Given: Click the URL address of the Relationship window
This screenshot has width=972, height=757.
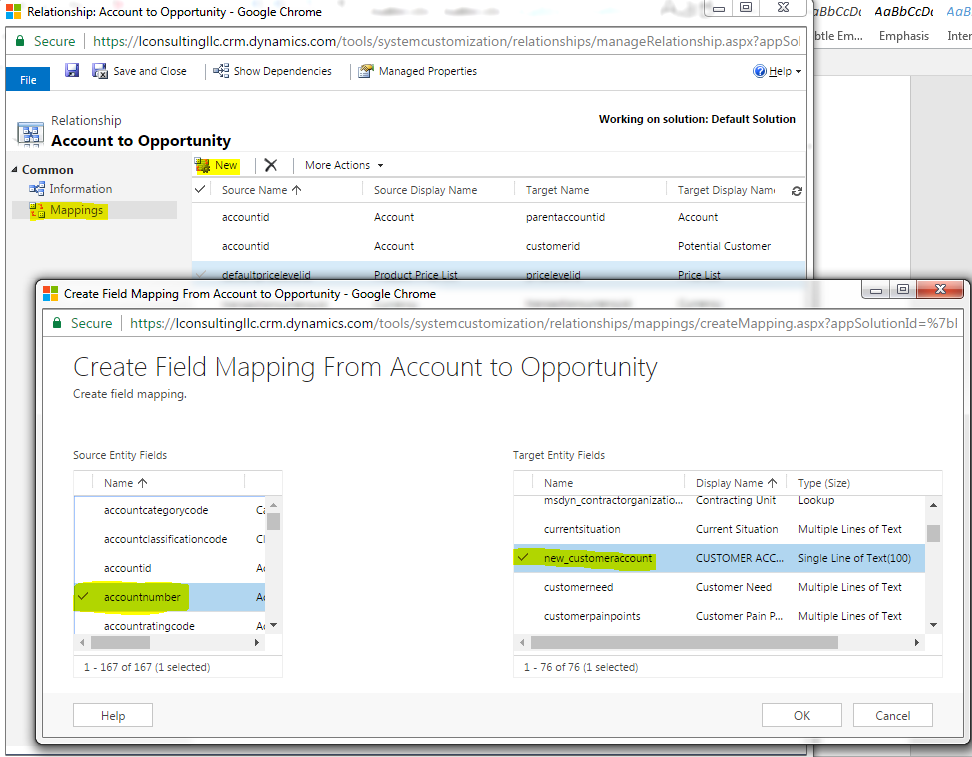Looking at the screenshot, I should pos(446,41).
